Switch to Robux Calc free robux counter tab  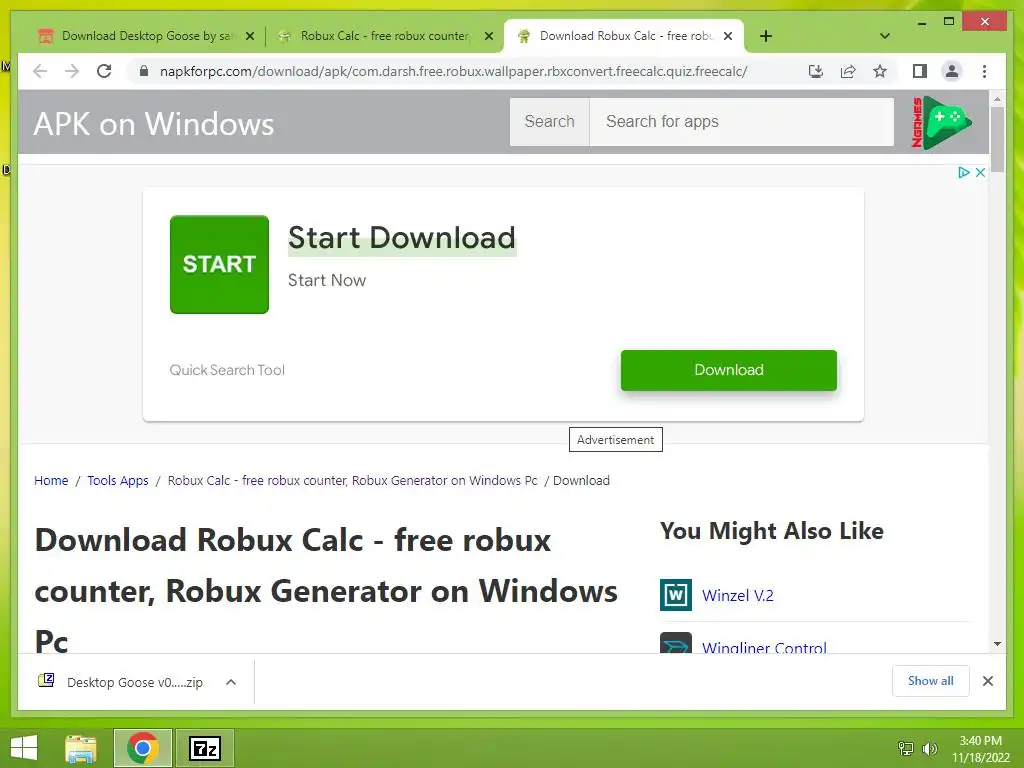[x=385, y=36]
